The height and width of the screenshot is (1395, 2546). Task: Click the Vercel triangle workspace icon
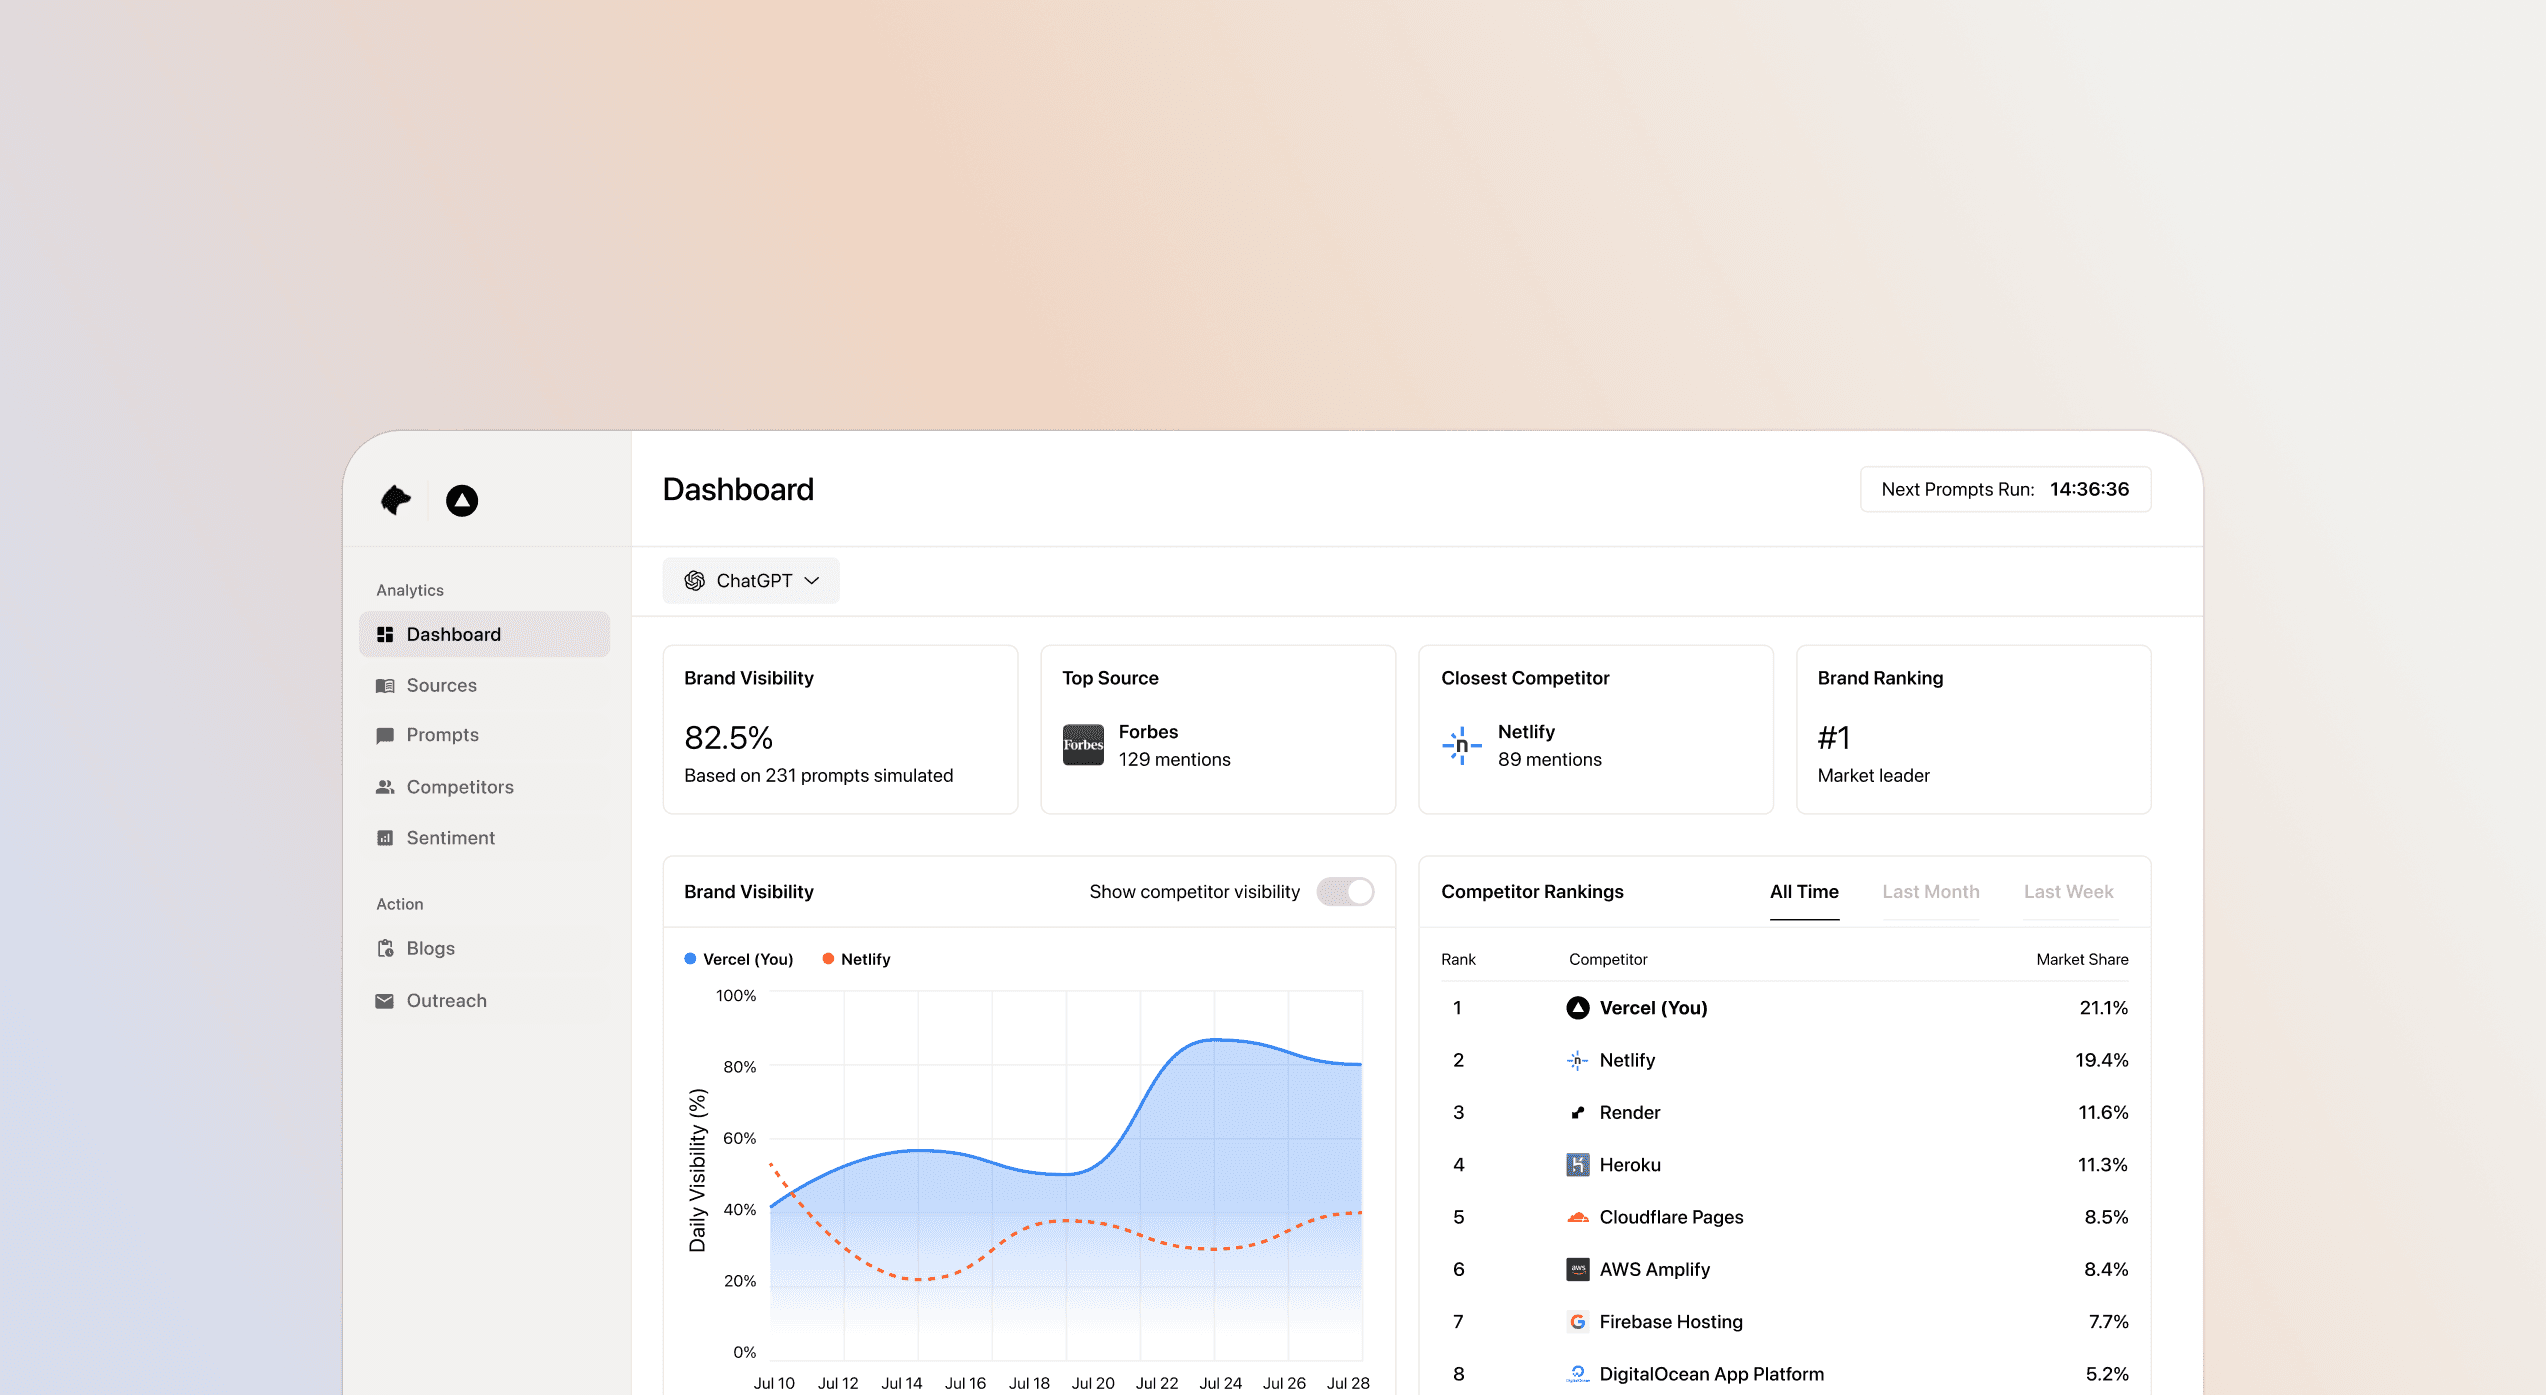tap(462, 500)
